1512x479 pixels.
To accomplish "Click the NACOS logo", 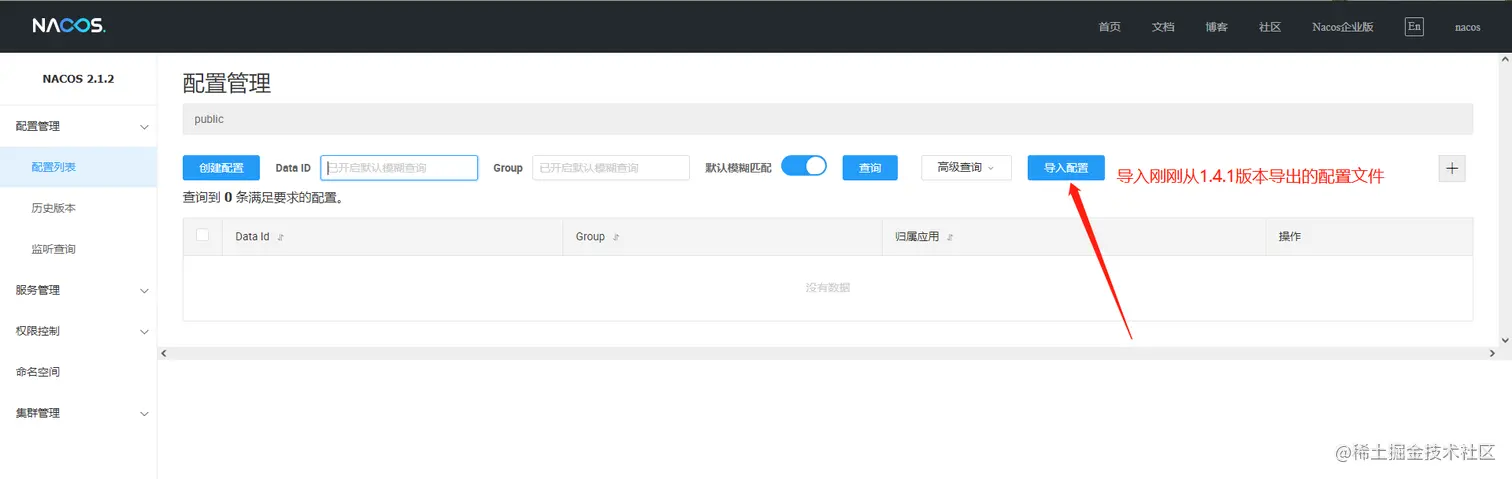I will pos(69,26).
